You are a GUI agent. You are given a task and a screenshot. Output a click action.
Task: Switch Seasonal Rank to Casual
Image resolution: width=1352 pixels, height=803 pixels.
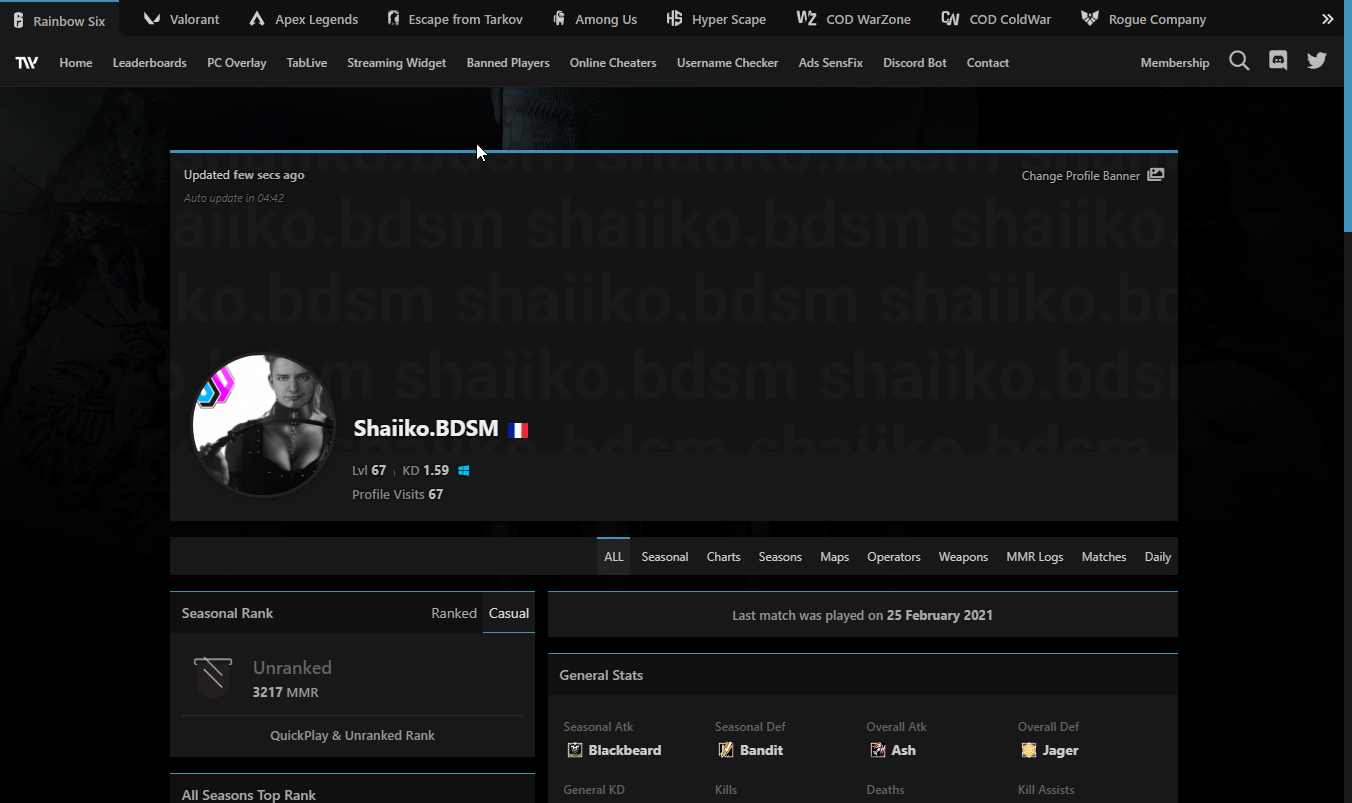coord(509,613)
